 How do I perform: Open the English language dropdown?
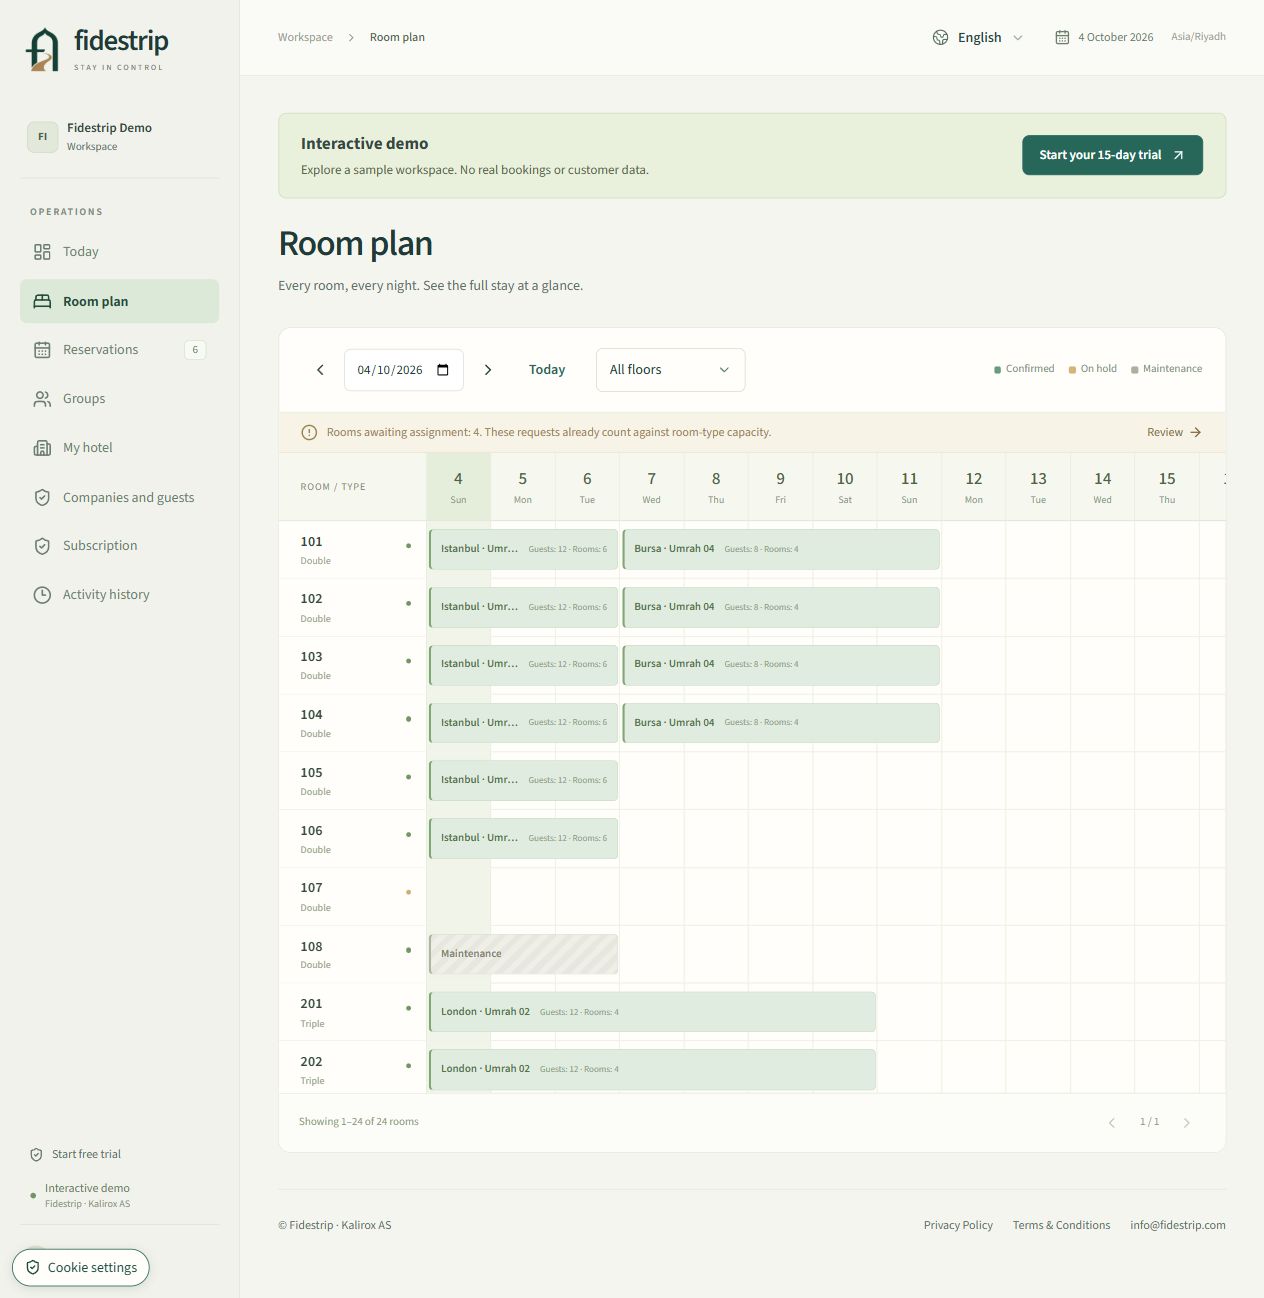978,37
